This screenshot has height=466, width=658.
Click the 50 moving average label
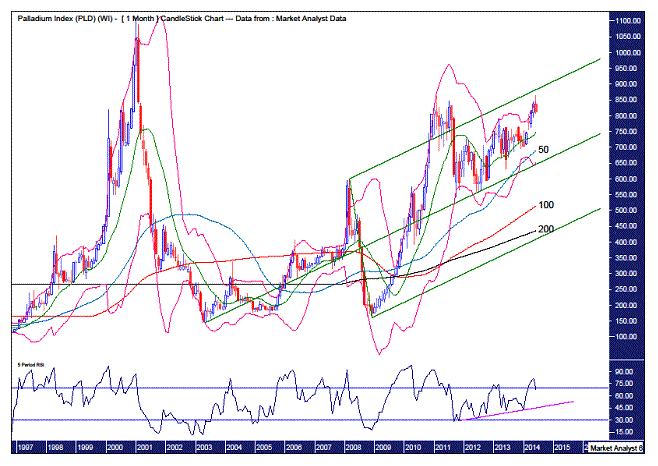[x=543, y=149]
